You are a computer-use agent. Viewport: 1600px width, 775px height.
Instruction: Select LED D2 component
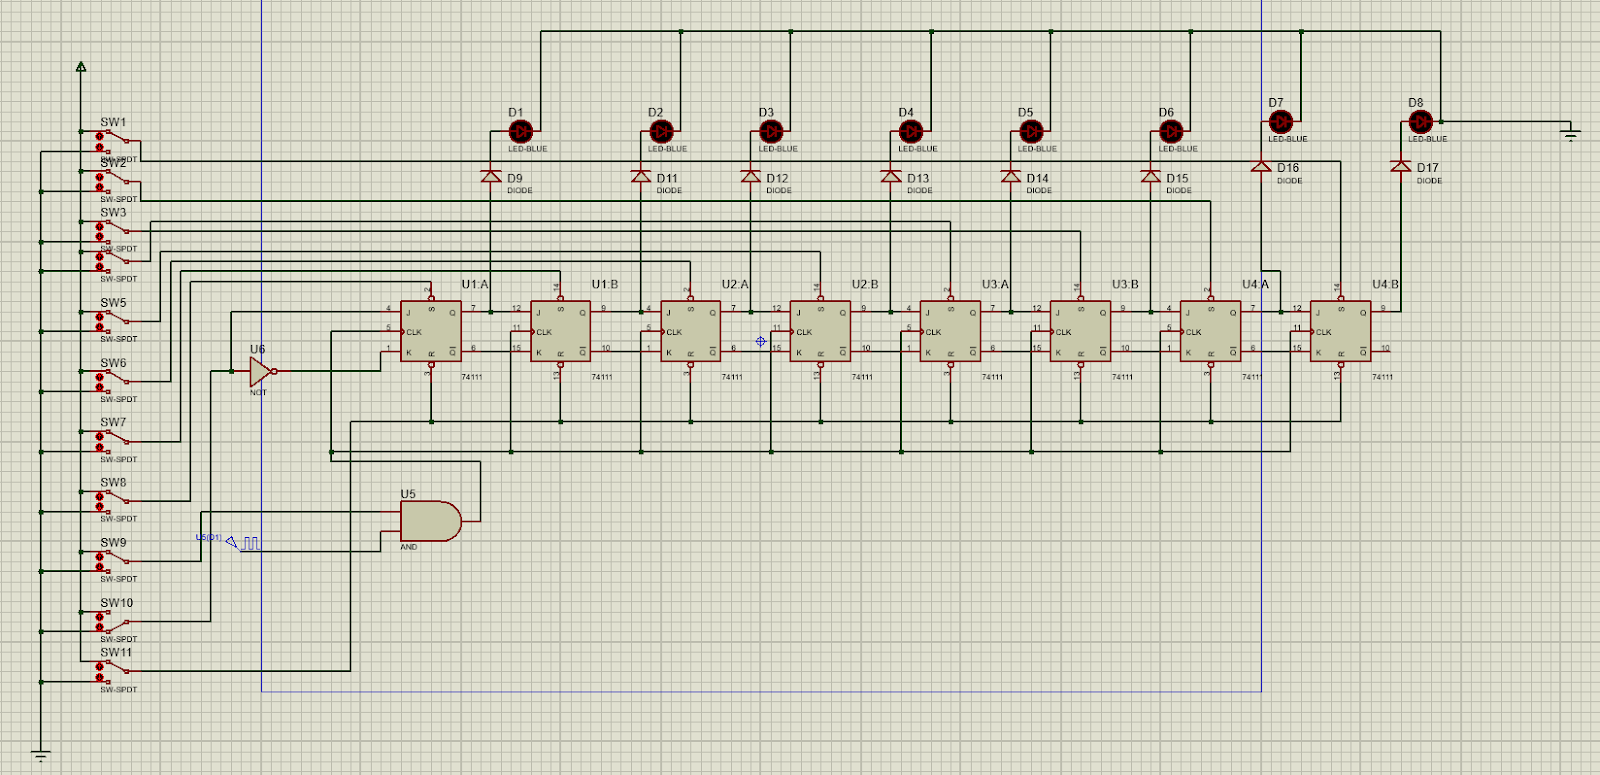click(x=661, y=131)
